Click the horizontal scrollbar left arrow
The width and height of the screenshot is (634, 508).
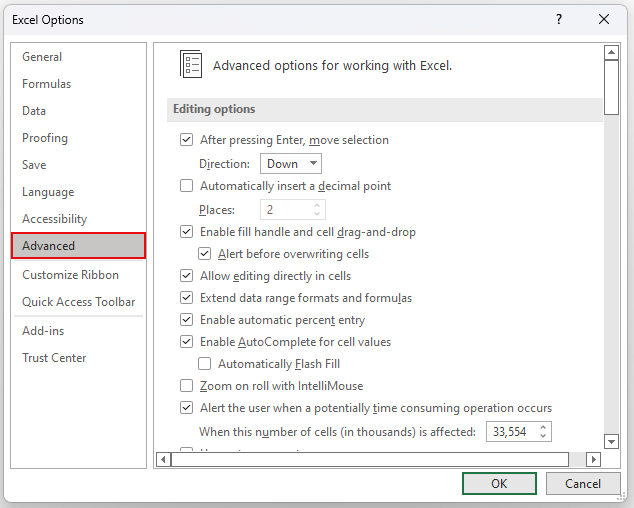(161, 459)
